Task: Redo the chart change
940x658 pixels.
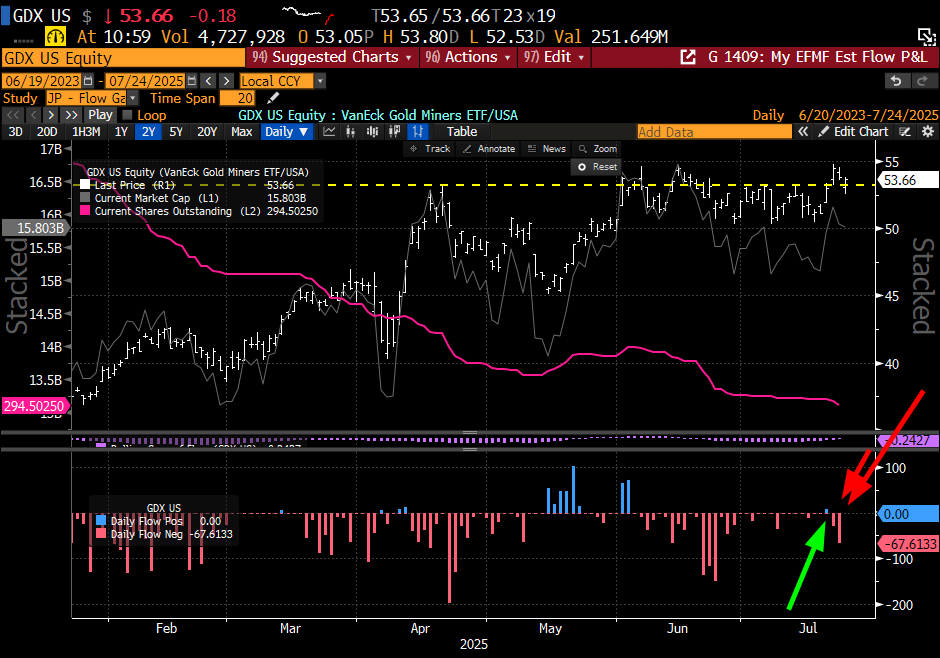Action: tap(923, 81)
